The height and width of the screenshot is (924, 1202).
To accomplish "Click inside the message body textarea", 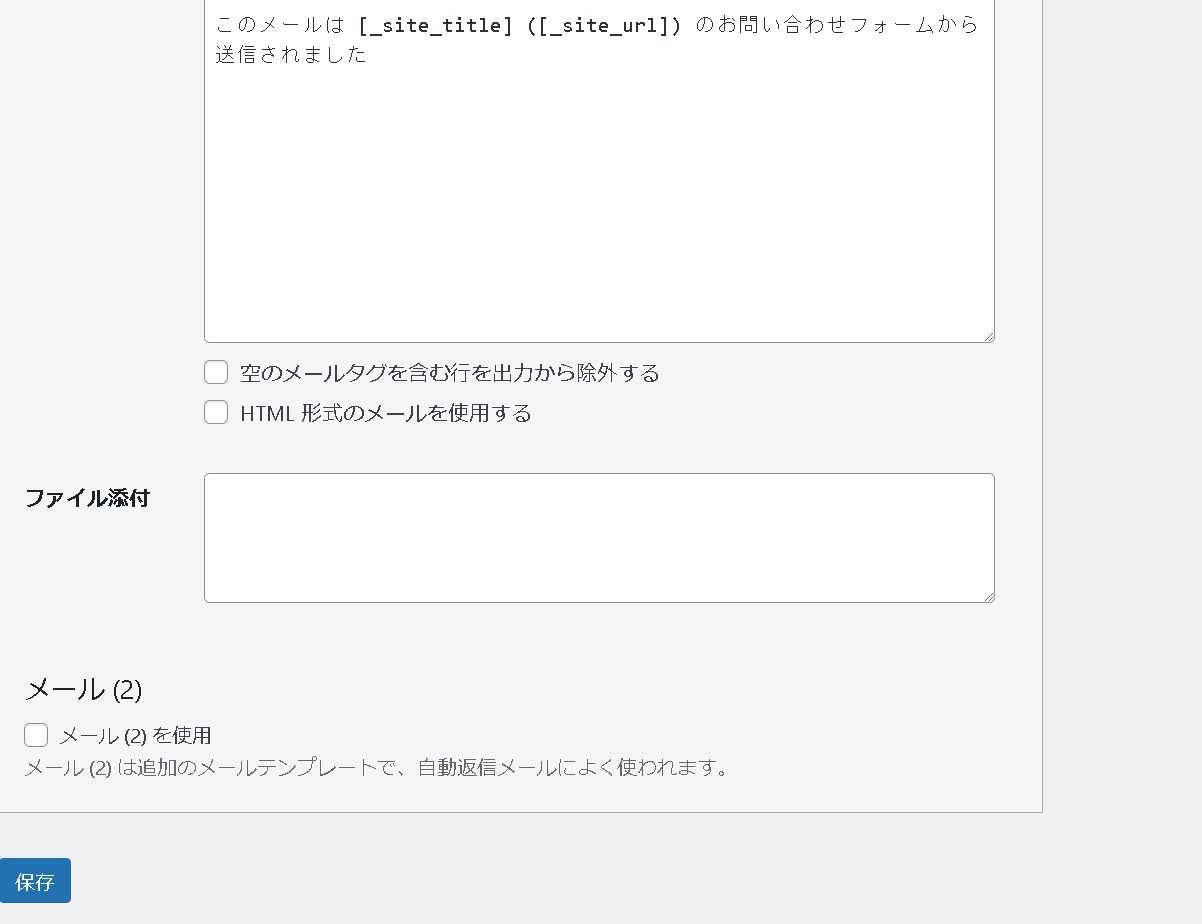I will (x=600, y=180).
